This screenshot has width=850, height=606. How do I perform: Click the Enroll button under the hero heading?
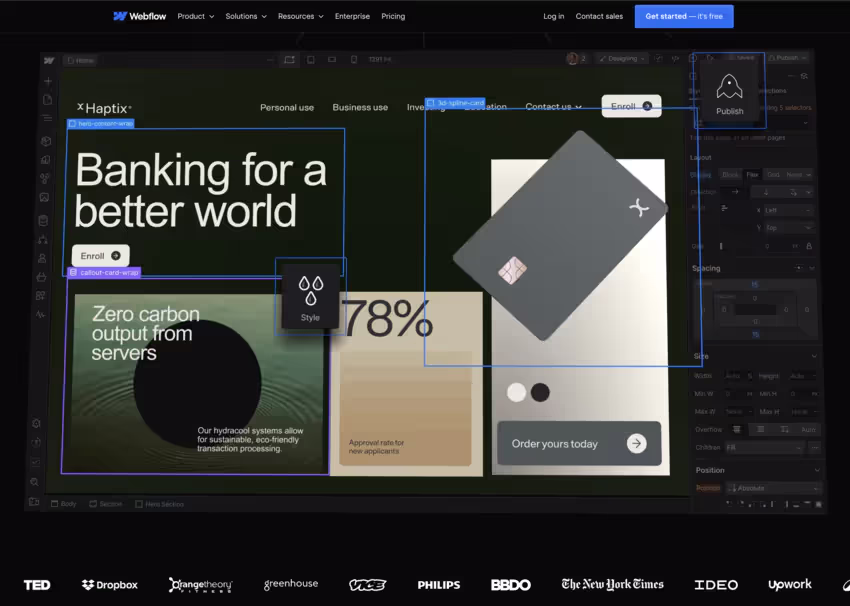coord(100,256)
